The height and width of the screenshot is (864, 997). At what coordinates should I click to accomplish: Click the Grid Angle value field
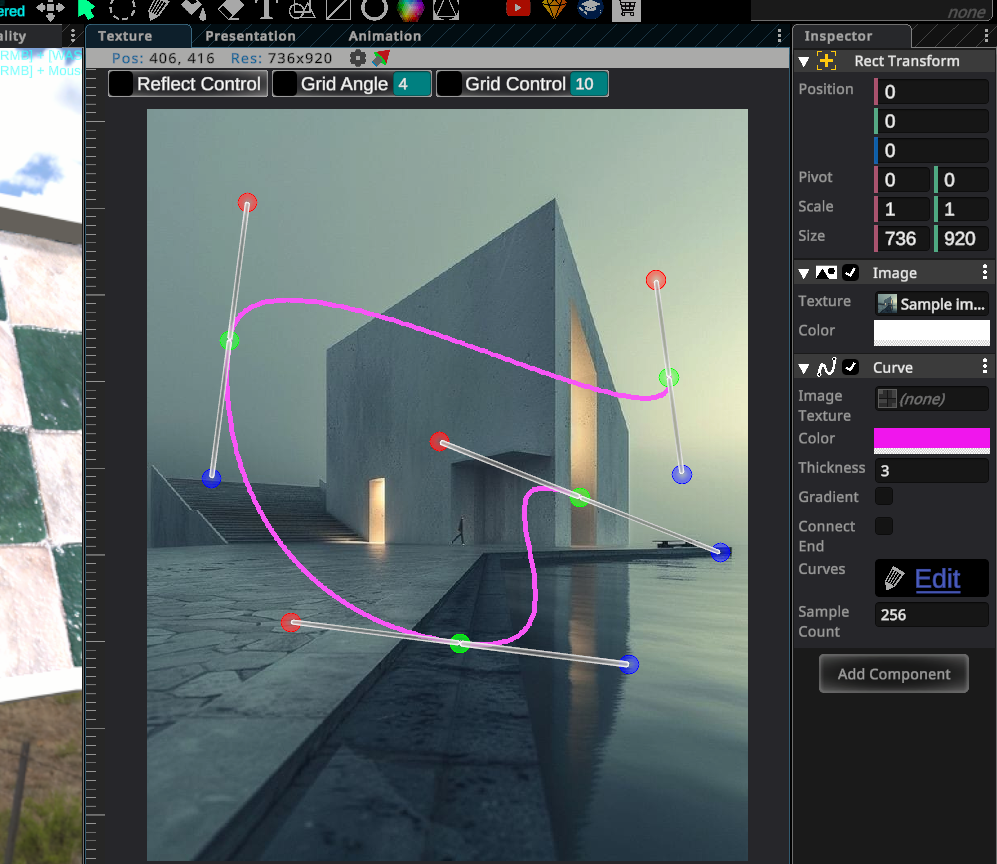click(411, 84)
